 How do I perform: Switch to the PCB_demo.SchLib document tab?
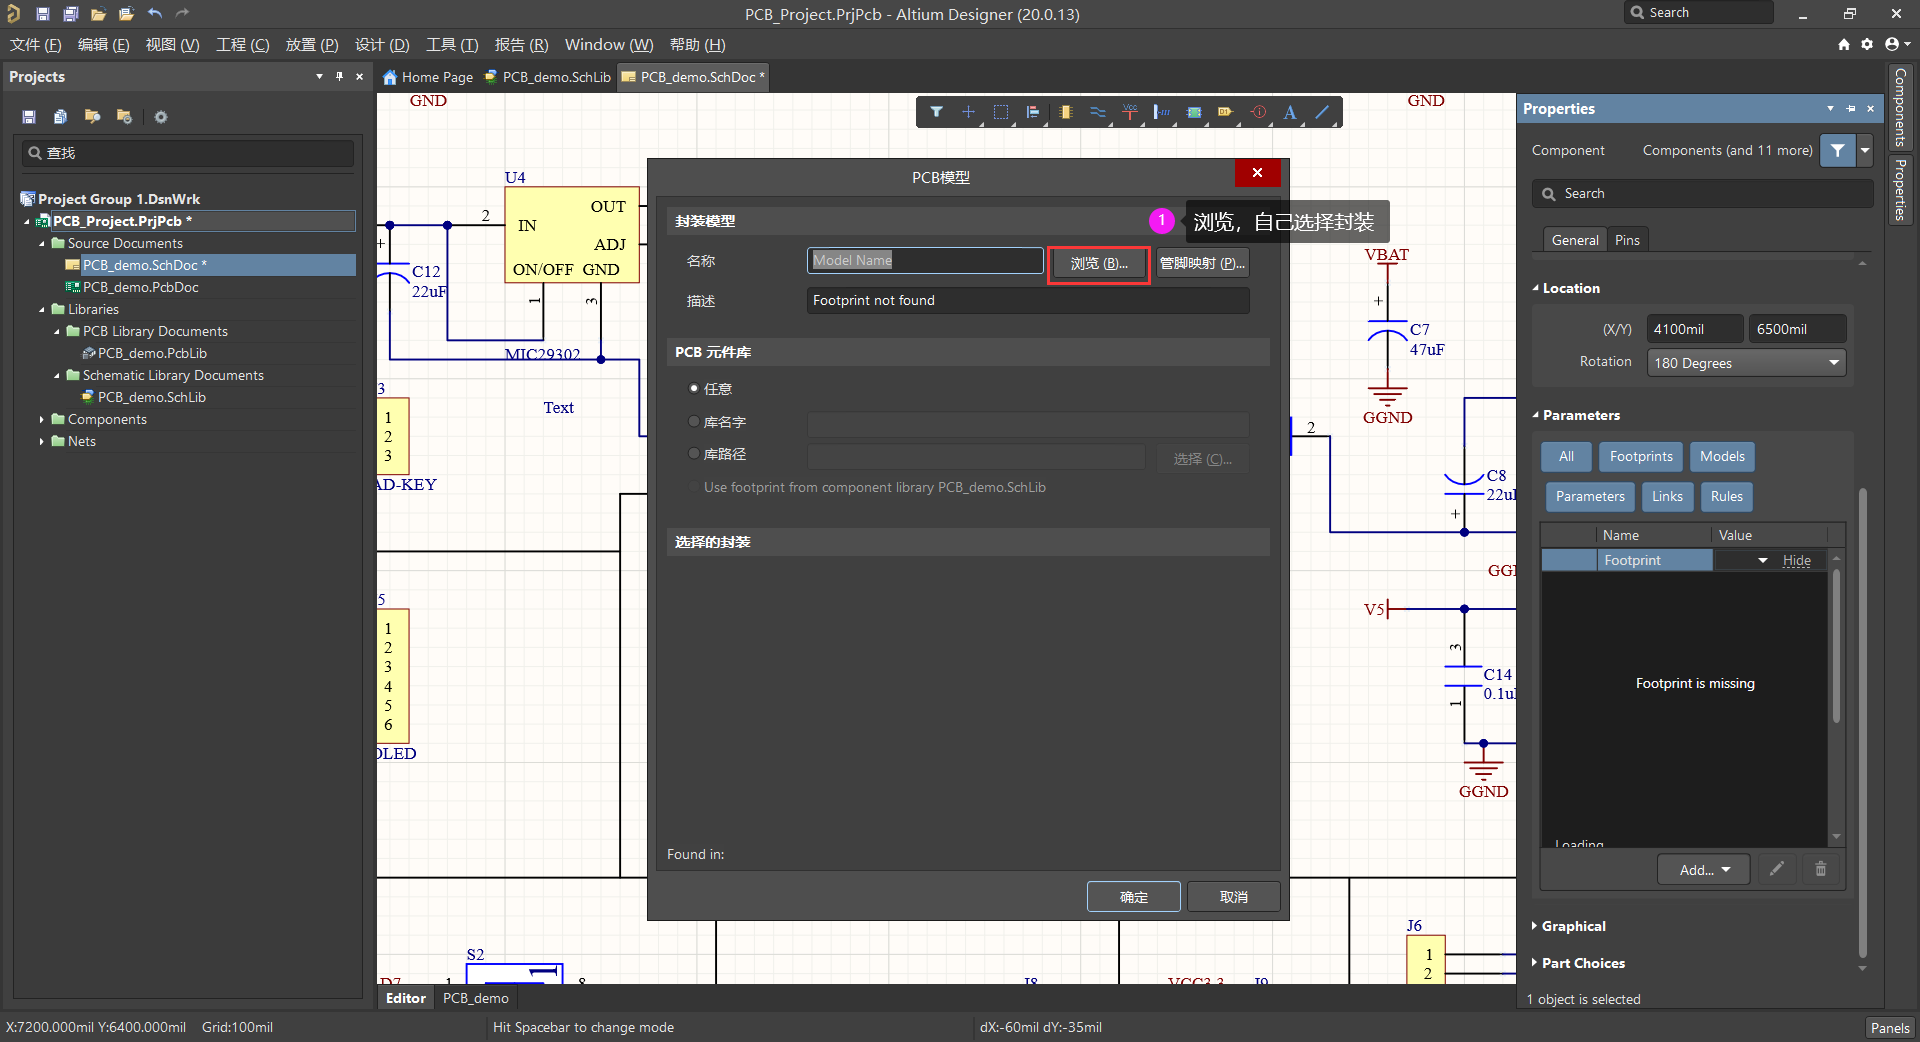(x=548, y=77)
